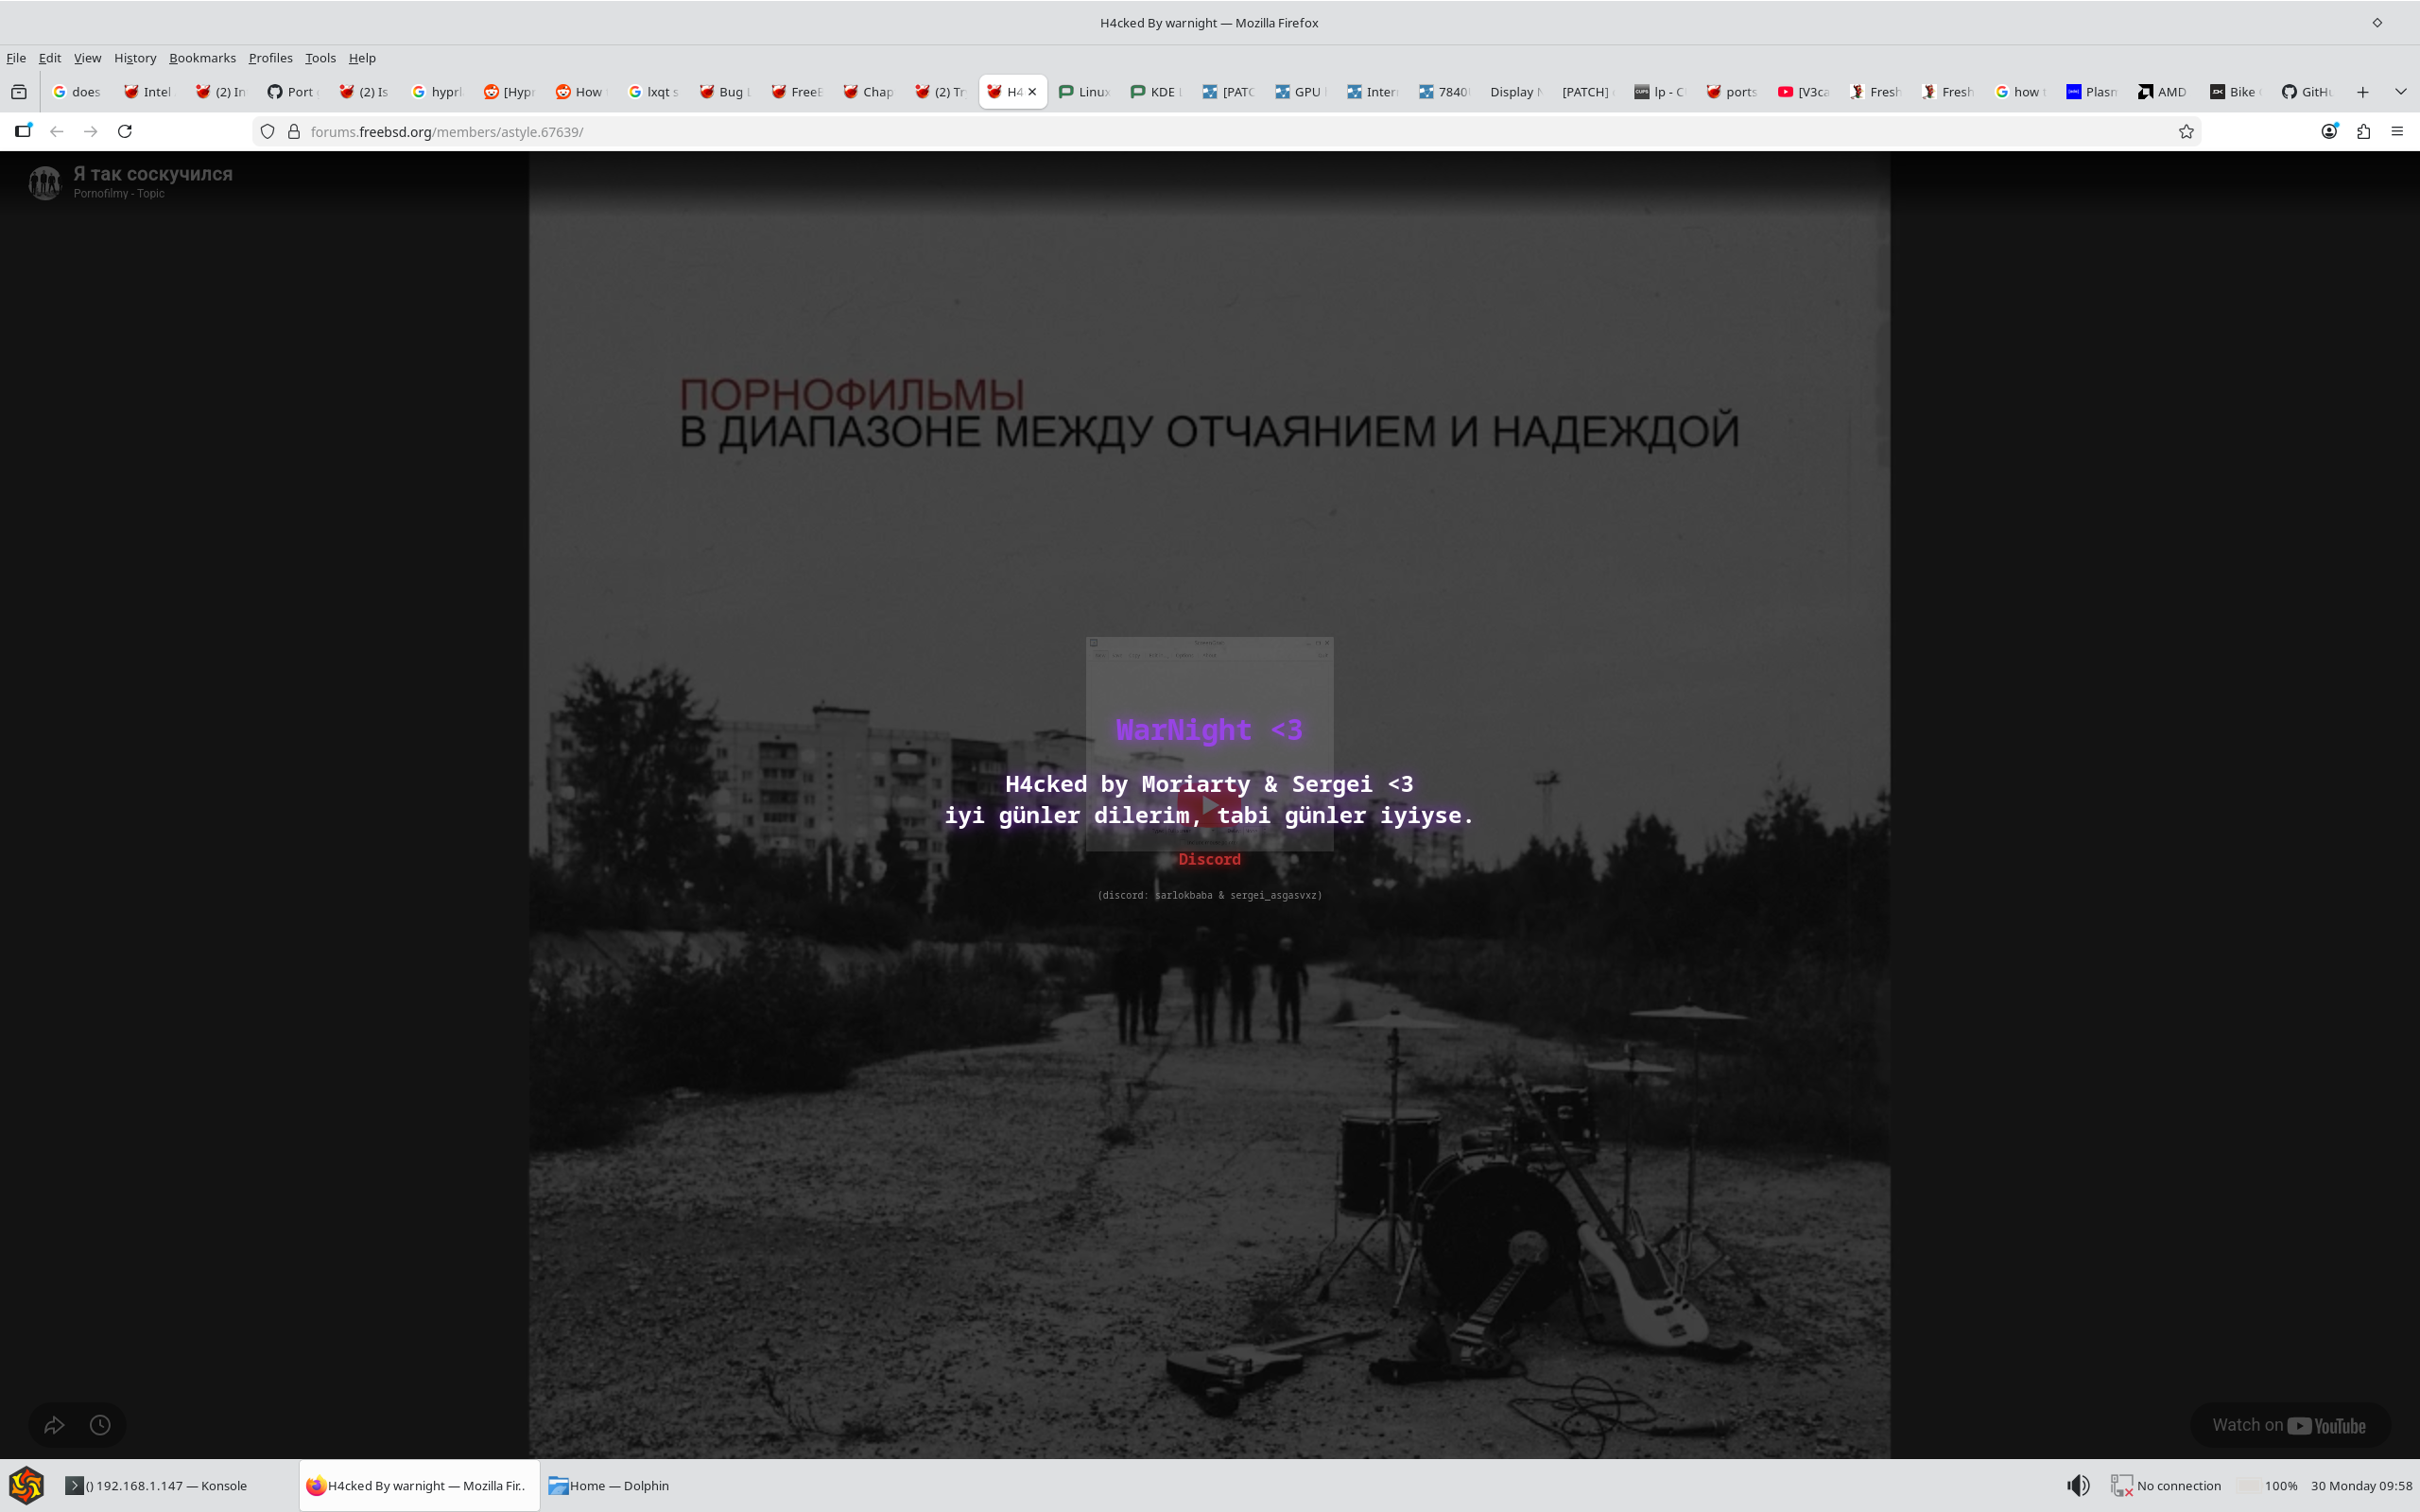Viewport: 2420px width, 1512px height.
Task: Open a new tab with plus
Action: [x=2363, y=91]
